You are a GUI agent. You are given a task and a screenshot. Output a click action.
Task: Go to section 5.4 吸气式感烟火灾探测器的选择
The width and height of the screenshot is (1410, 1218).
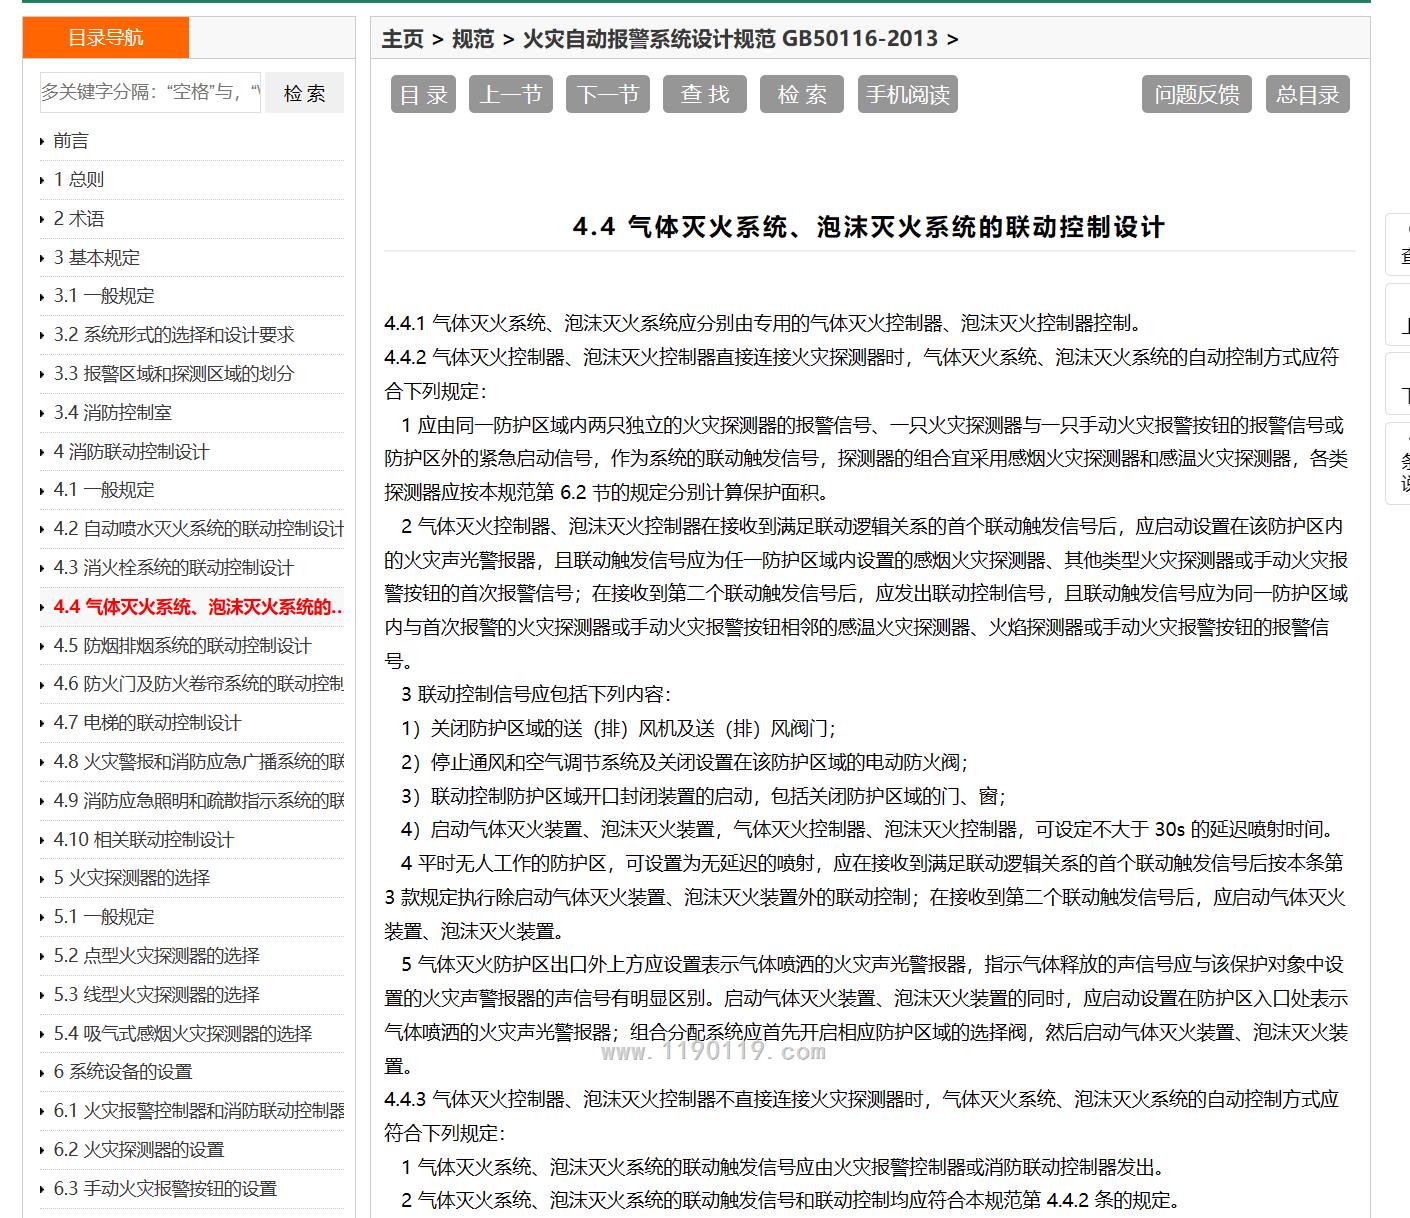pos(183,1034)
